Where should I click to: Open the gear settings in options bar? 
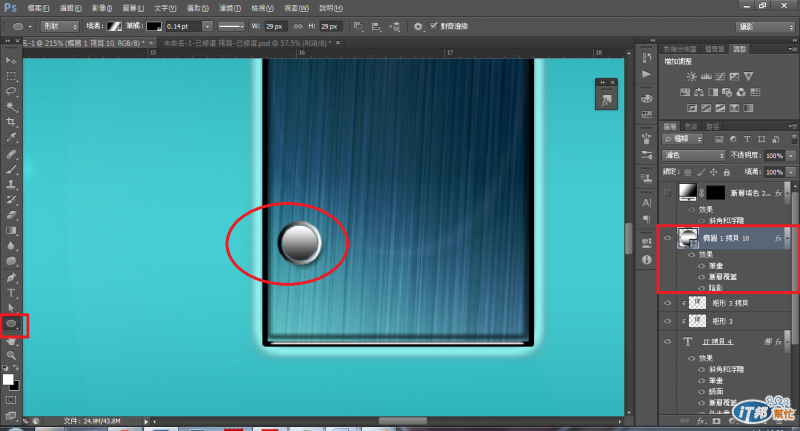pyautogui.click(x=418, y=26)
